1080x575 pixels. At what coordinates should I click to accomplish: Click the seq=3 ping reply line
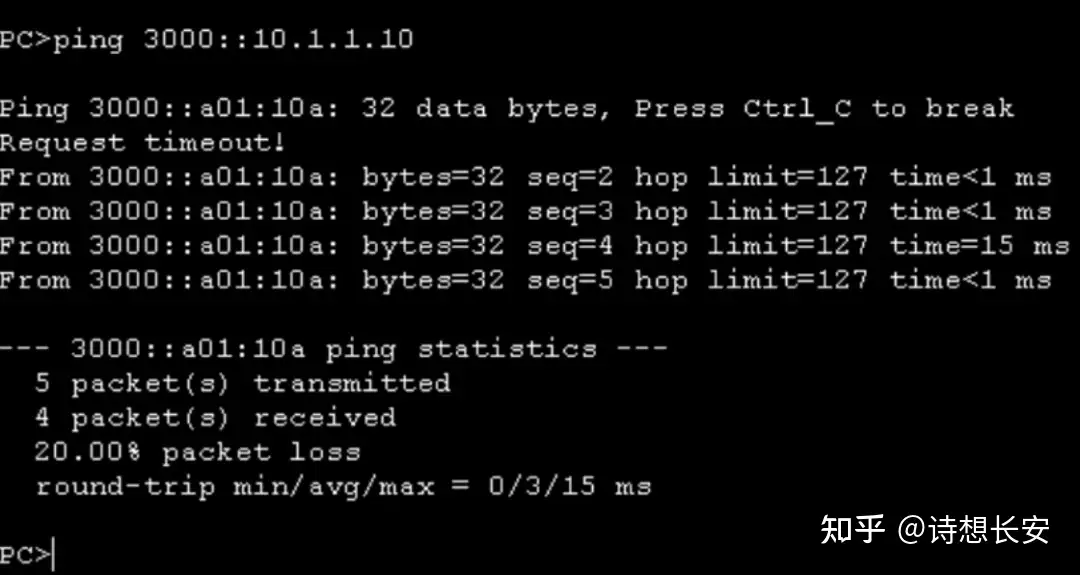[525, 211]
